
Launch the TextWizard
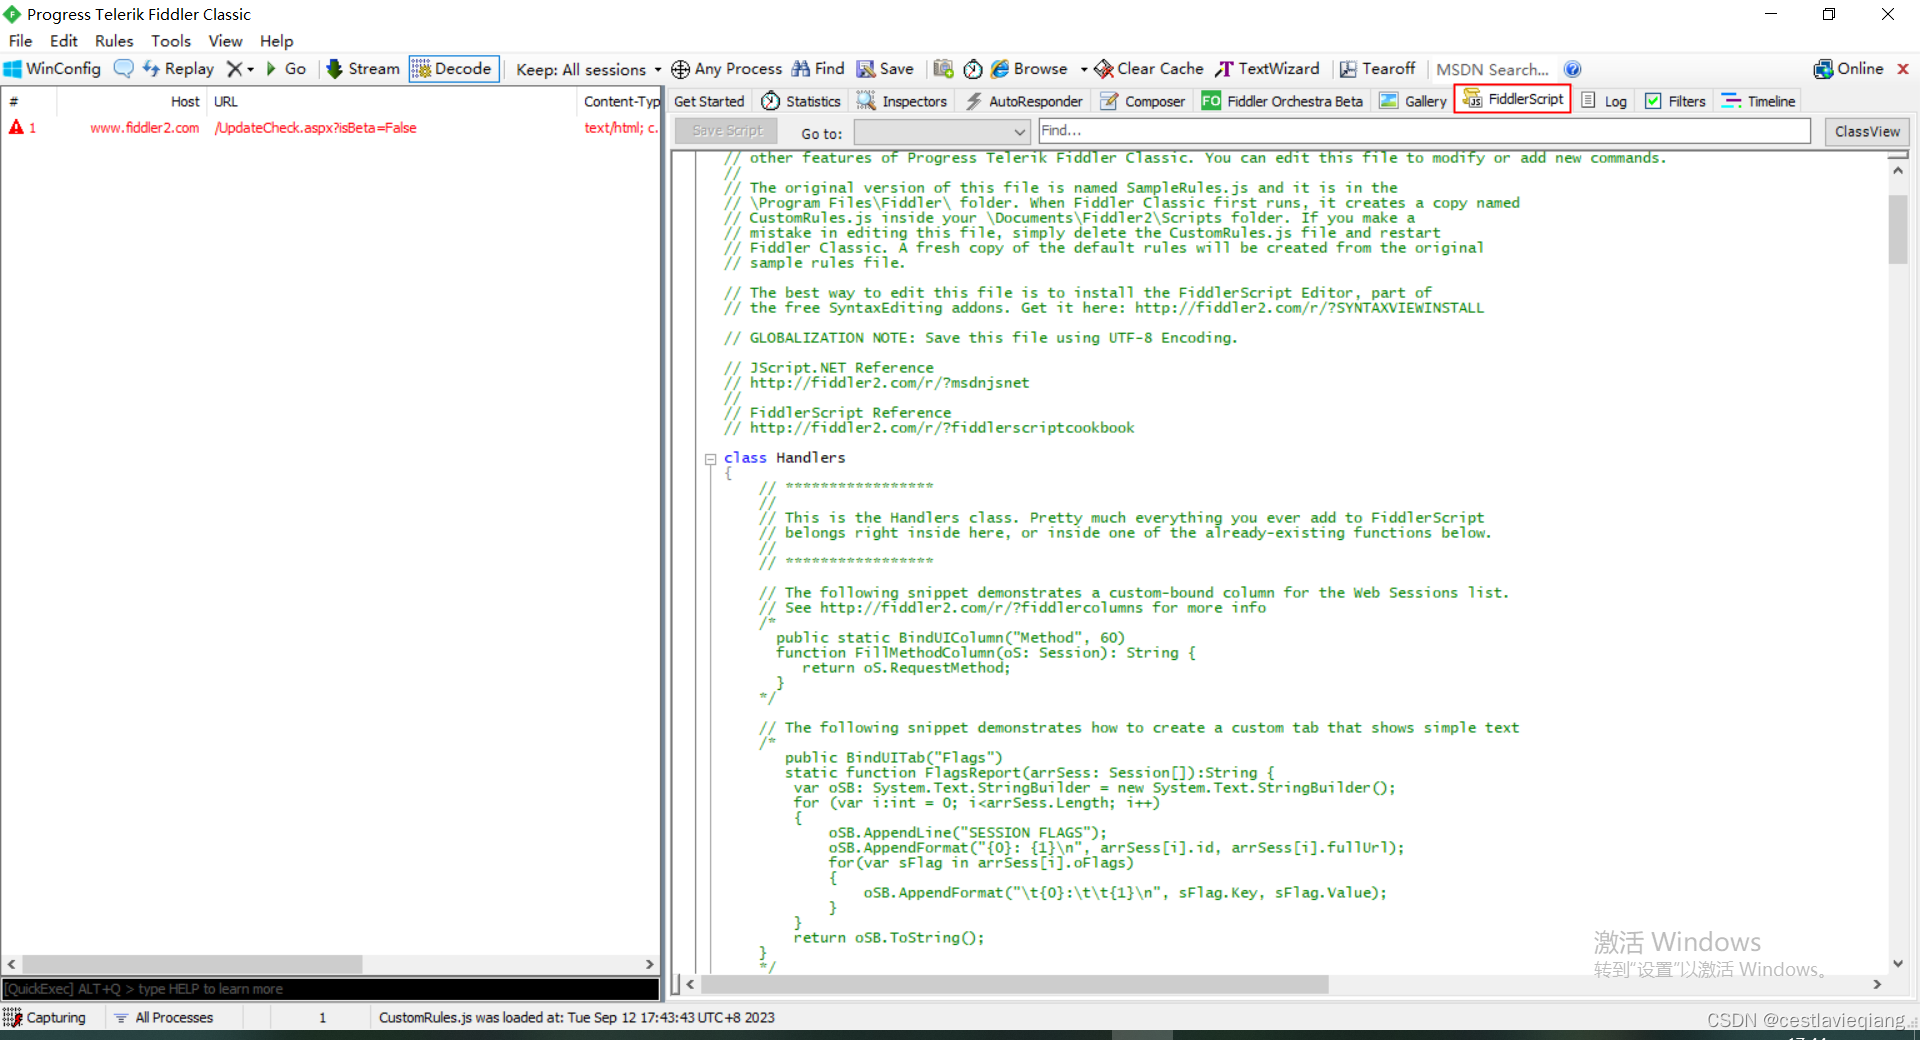(x=1267, y=68)
